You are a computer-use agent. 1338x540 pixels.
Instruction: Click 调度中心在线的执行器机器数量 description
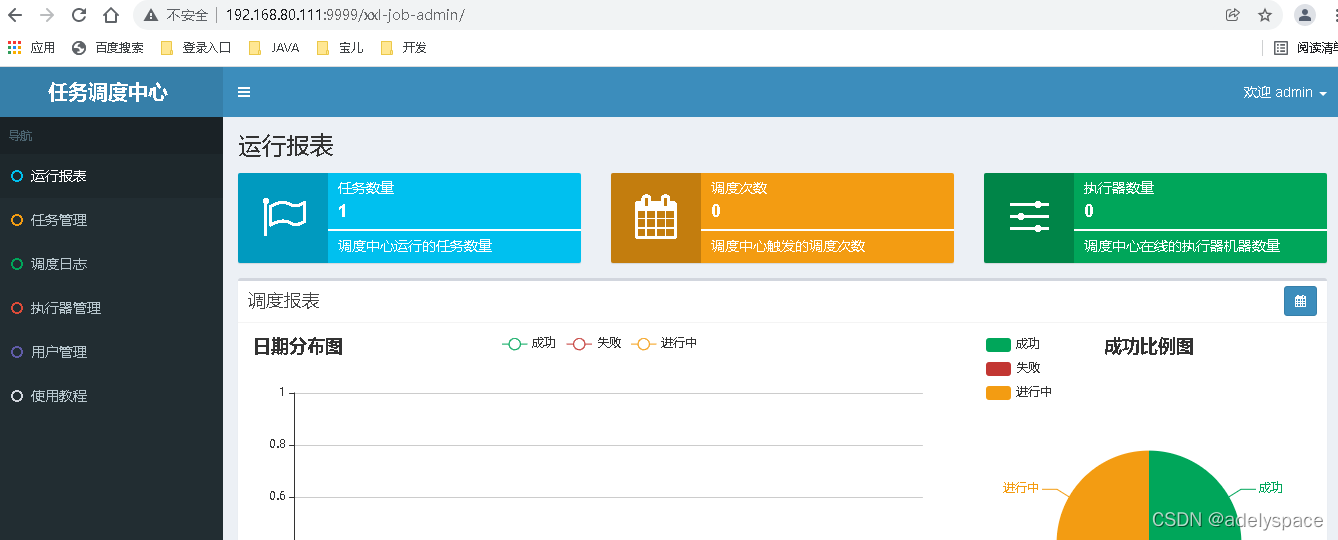pos(1182,246)
